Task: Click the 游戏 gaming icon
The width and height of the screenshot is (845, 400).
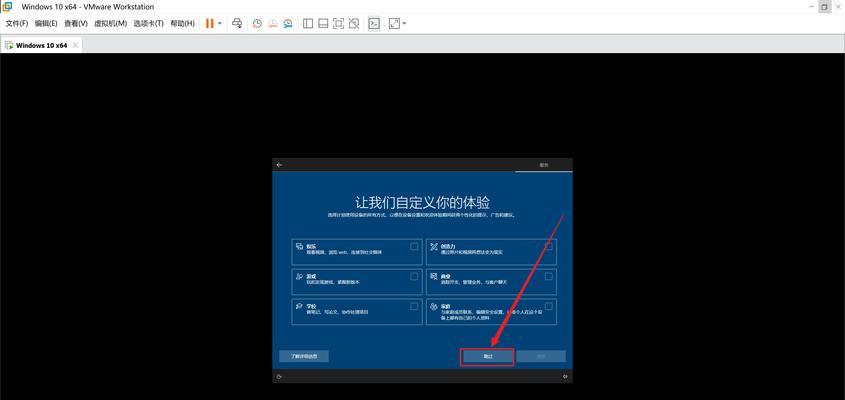Action: coord(299,276)
